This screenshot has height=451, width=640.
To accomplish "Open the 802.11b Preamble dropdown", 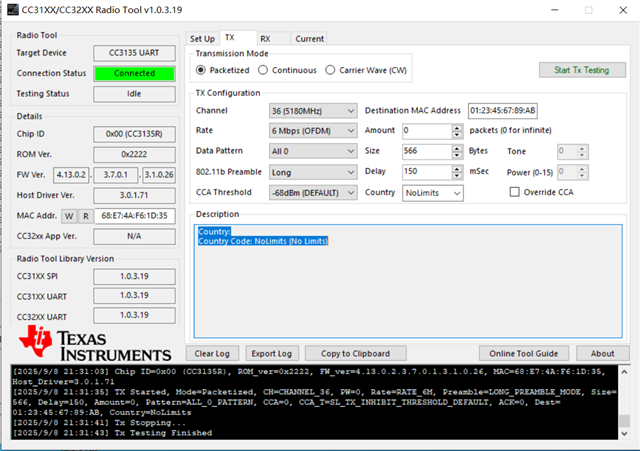I will pyautogui.click(x=313, y=172).
